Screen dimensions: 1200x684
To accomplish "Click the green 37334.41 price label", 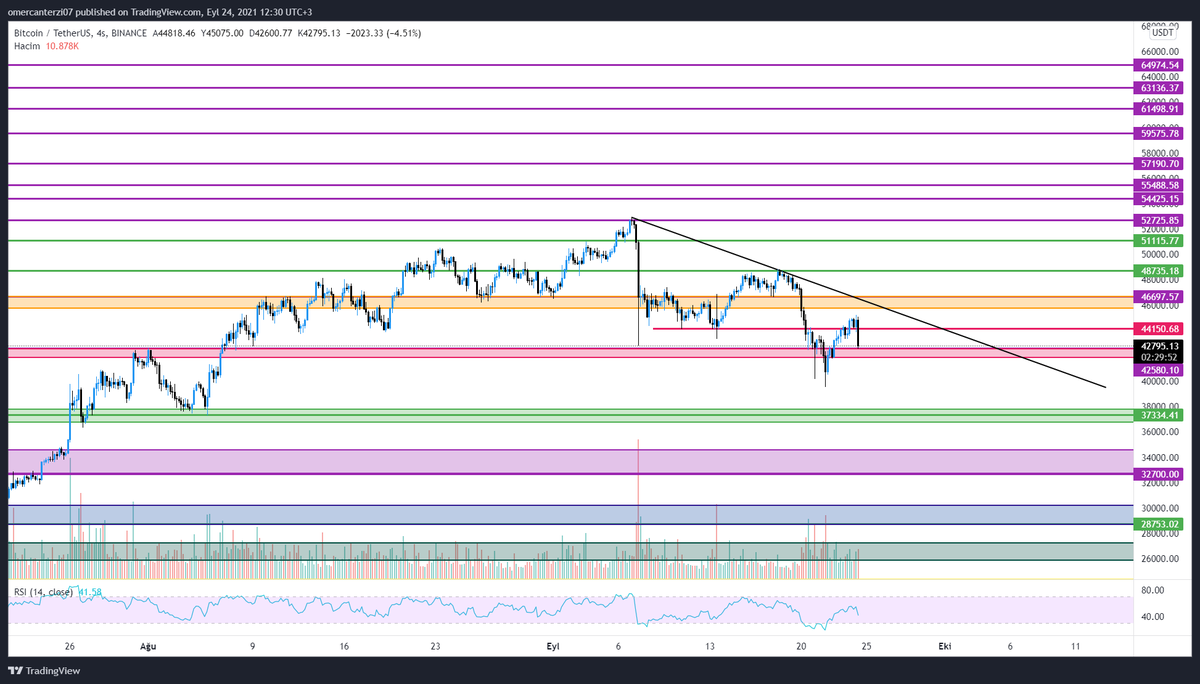I will [x=1159, y=415].
